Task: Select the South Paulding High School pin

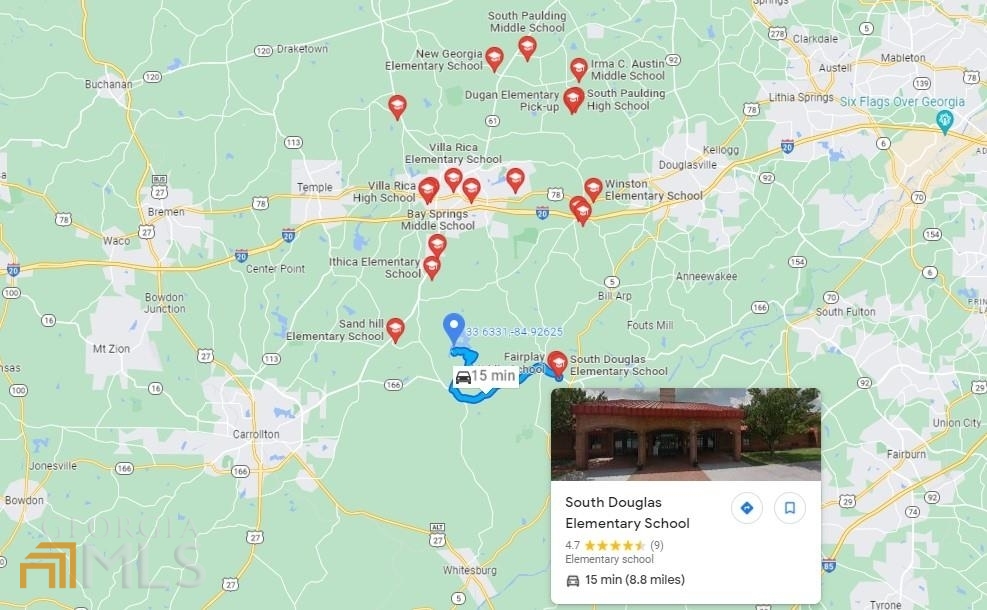Action: click(572, 100)
